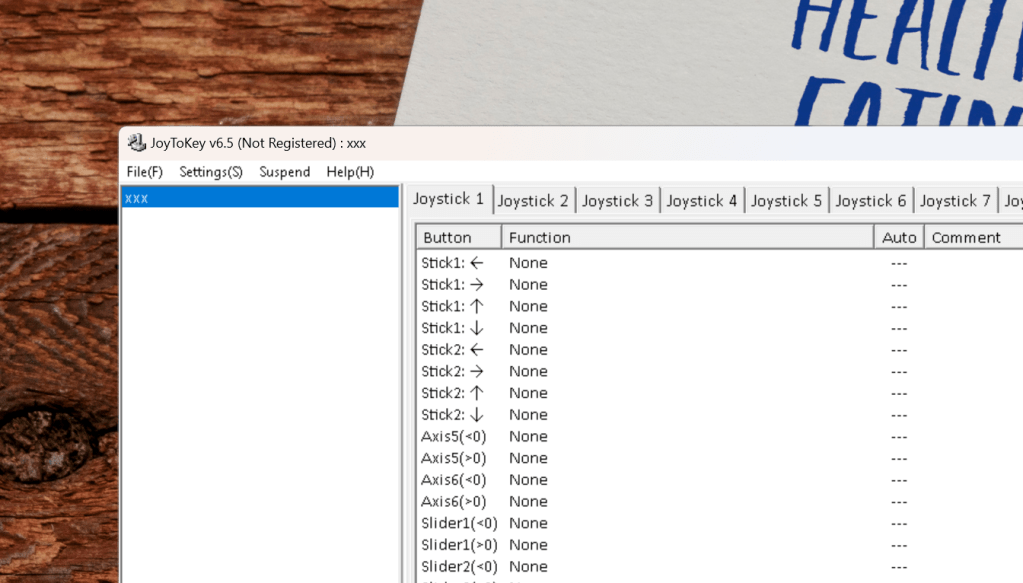
Task: Switch to the Joystick 7 tab
Action: [955, 201]
